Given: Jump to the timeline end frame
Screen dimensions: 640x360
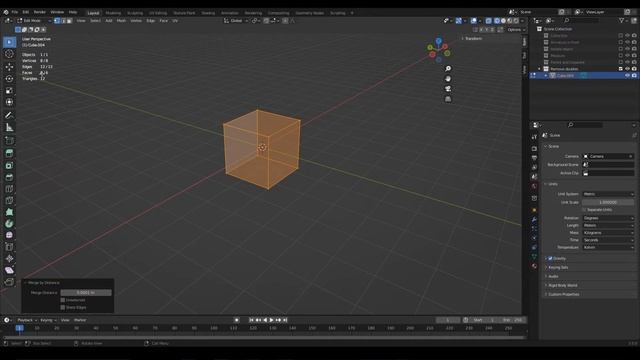Looking at the screenshot, I should point(285,320).
